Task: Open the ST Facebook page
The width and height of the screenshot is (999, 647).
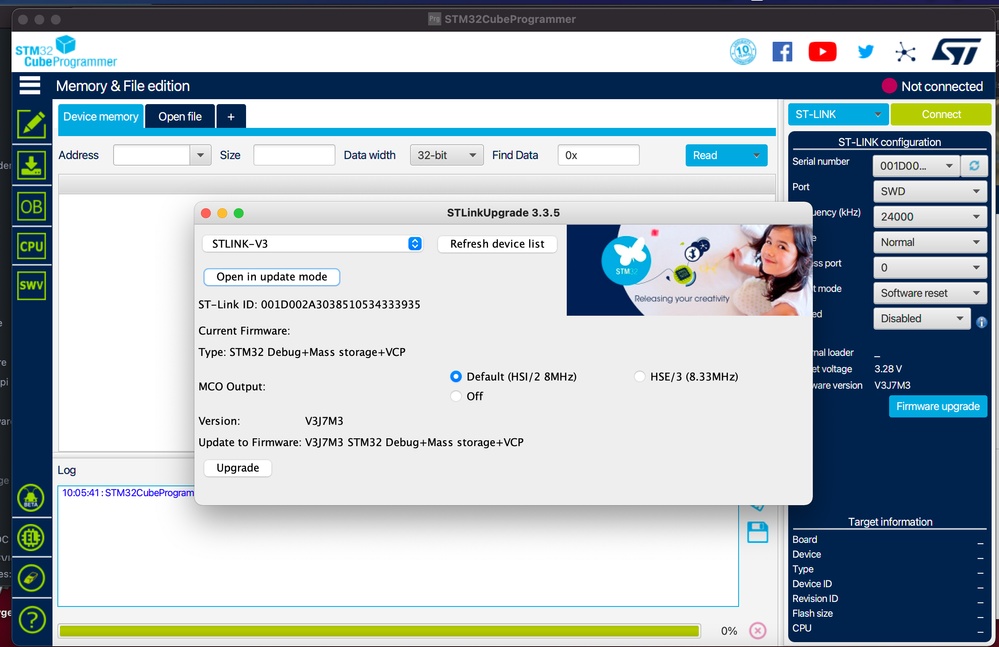Action: [782, 52]
